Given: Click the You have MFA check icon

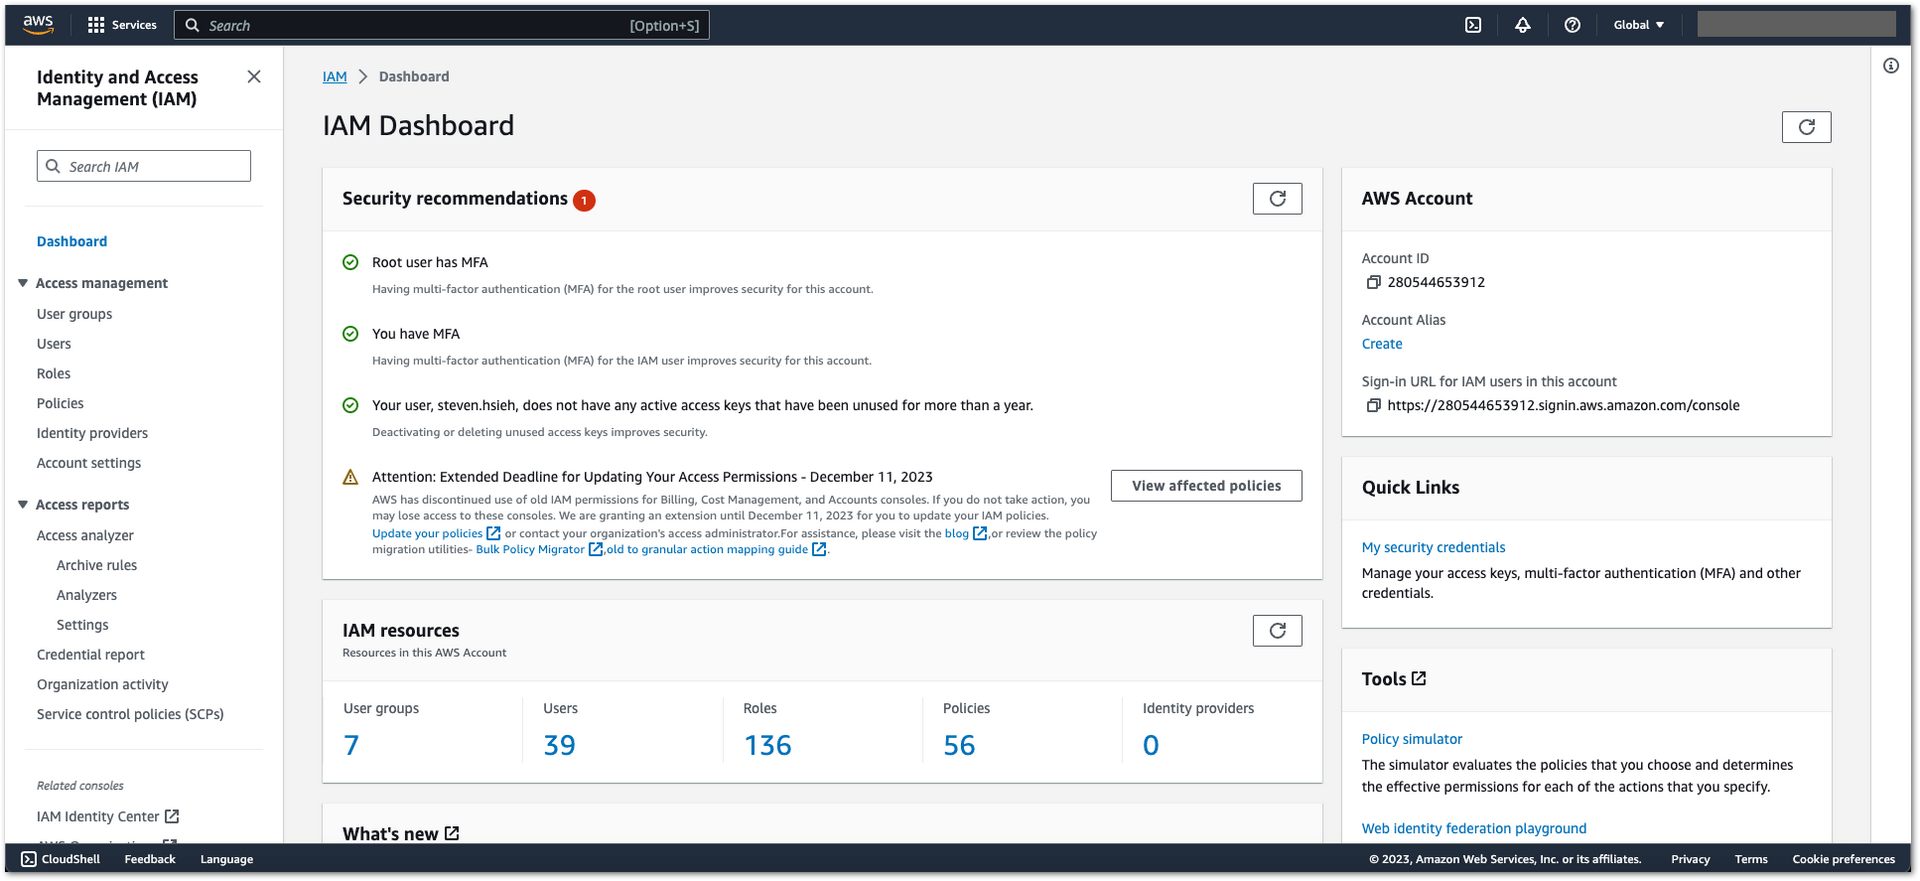Looking at the screenshot, I should tap(350, 334).
